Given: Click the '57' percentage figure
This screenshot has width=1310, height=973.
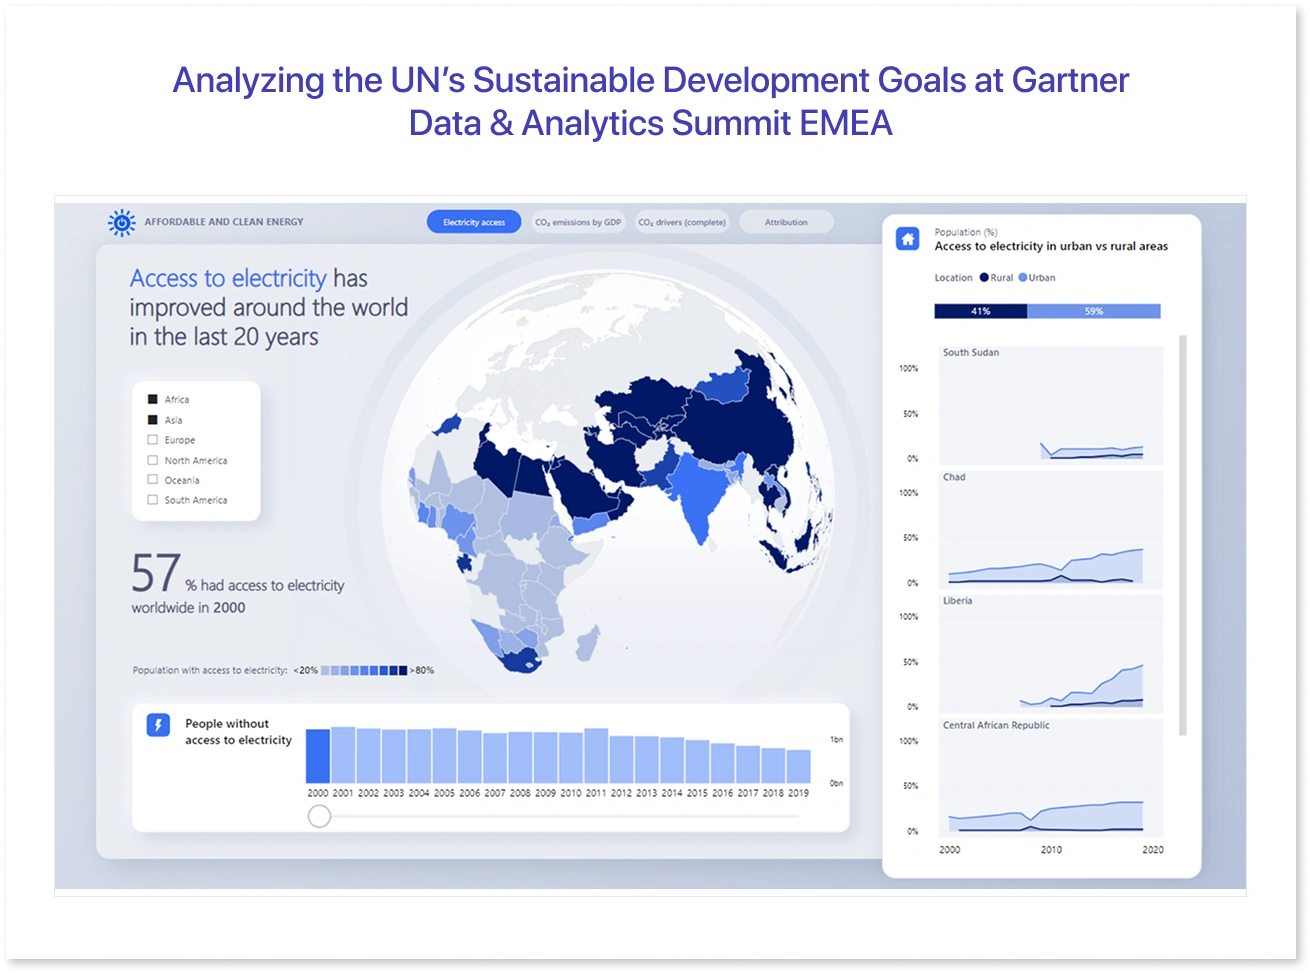Looking at the screenshot, I should point(156,574).
